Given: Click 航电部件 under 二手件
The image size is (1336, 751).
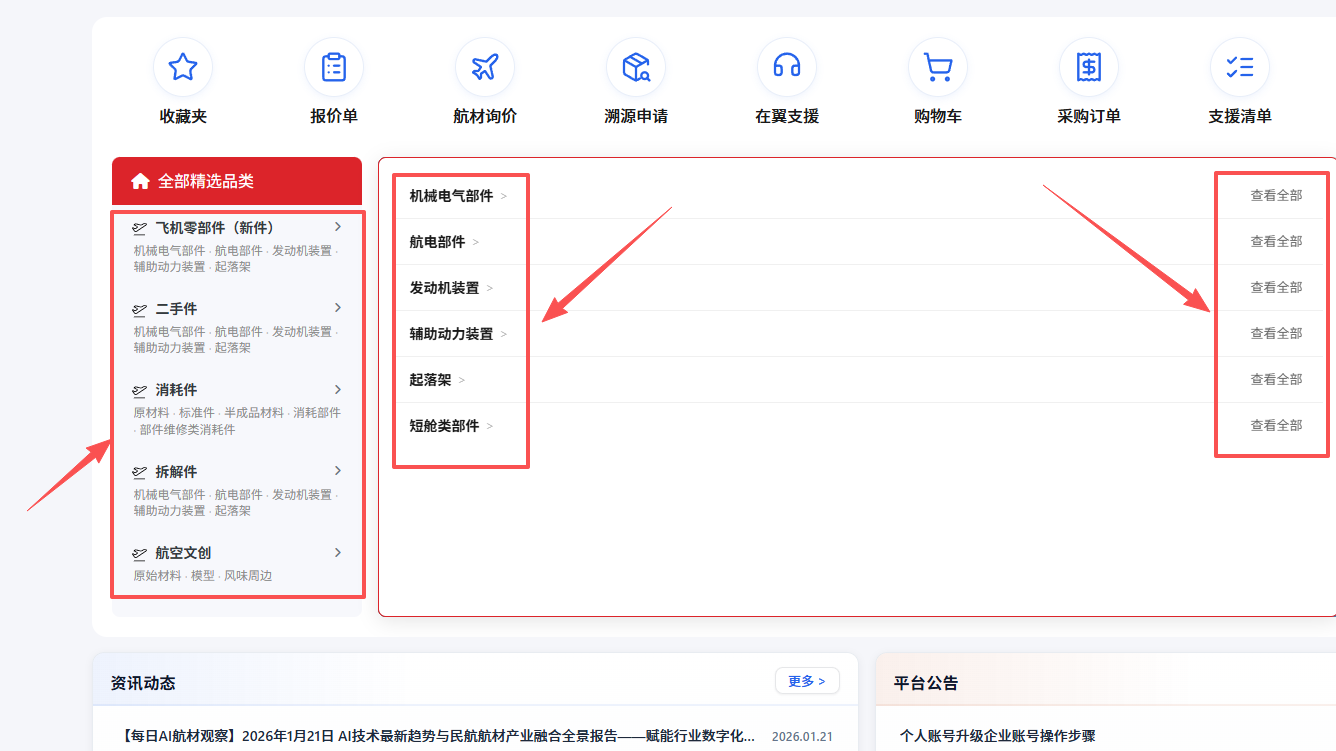Looking at the screenshot, I should click(x=239, y=332).
